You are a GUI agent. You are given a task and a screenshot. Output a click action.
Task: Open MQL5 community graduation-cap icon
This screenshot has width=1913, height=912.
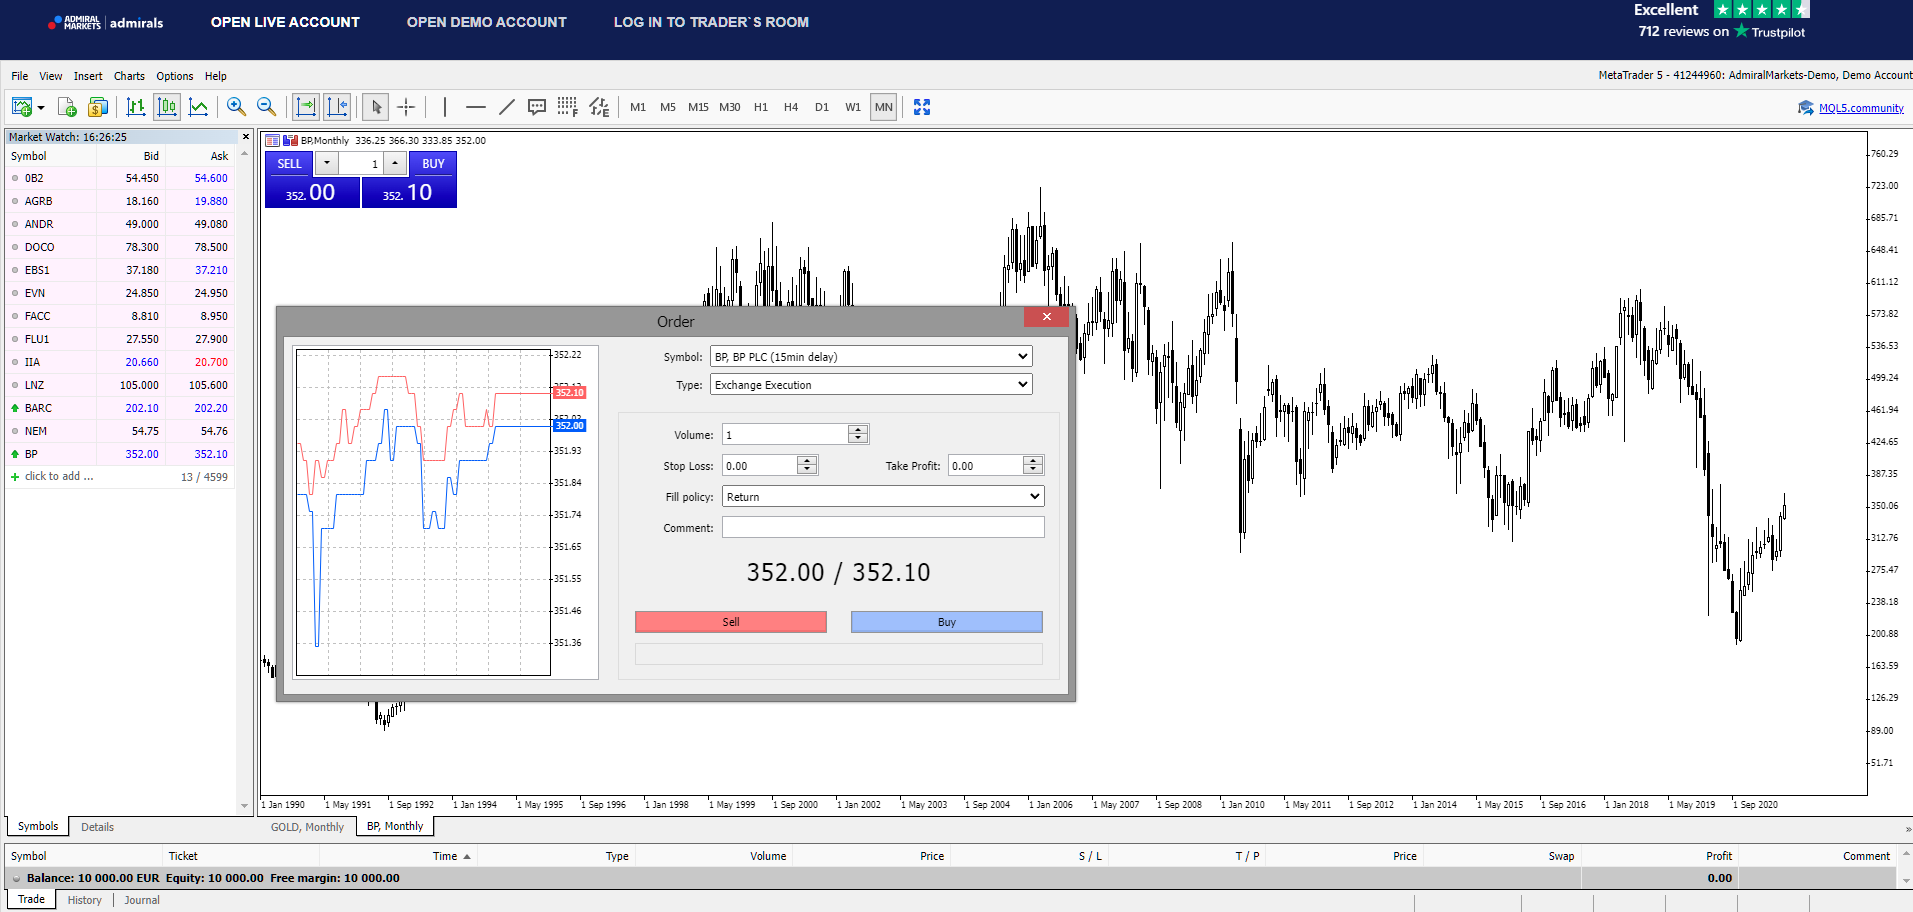(x=1806, y=108)
